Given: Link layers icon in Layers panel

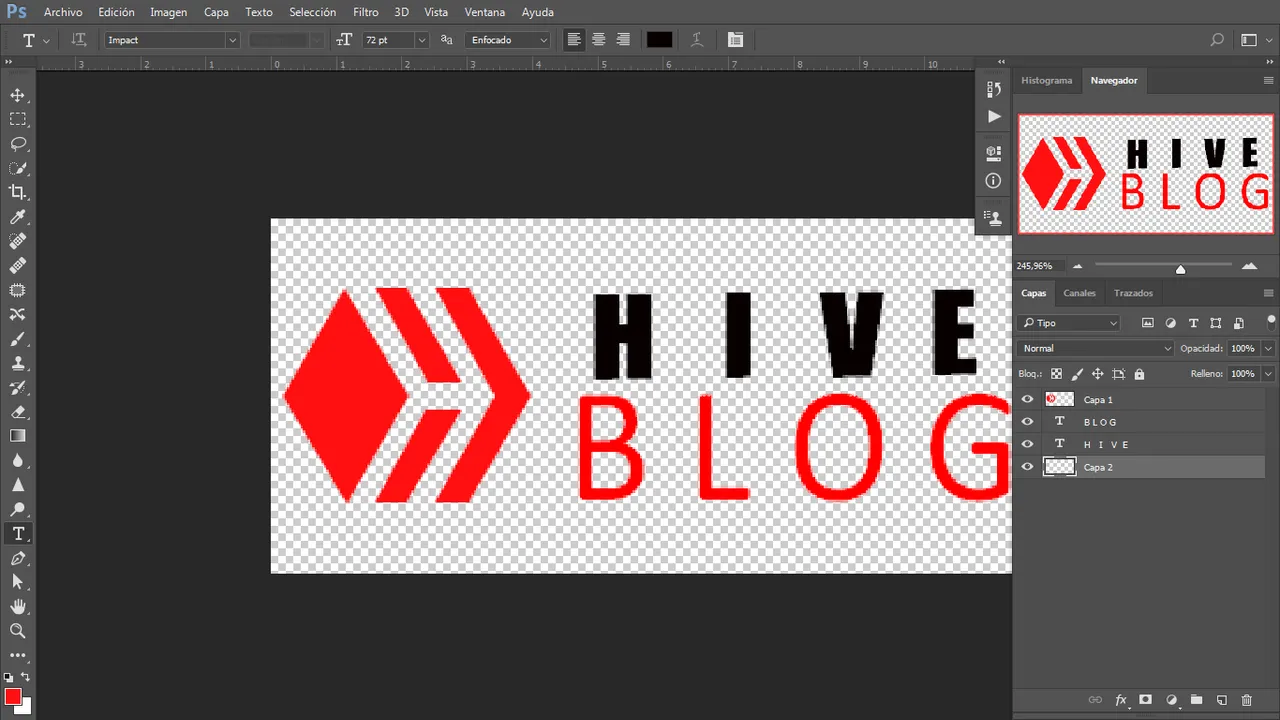Looking at the screenshot, I should 1095,700.
